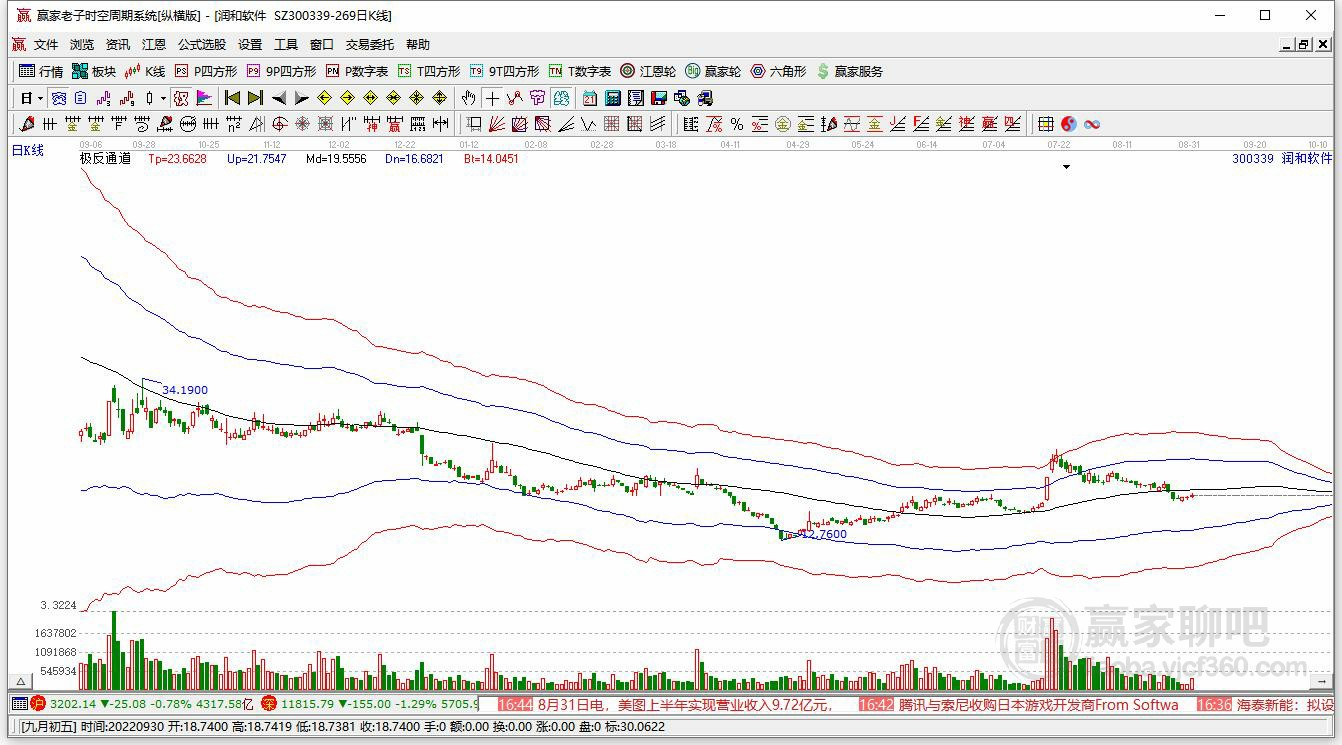Open the 文件 menu
Viewport: 1342px width, 745px height.
46,45
